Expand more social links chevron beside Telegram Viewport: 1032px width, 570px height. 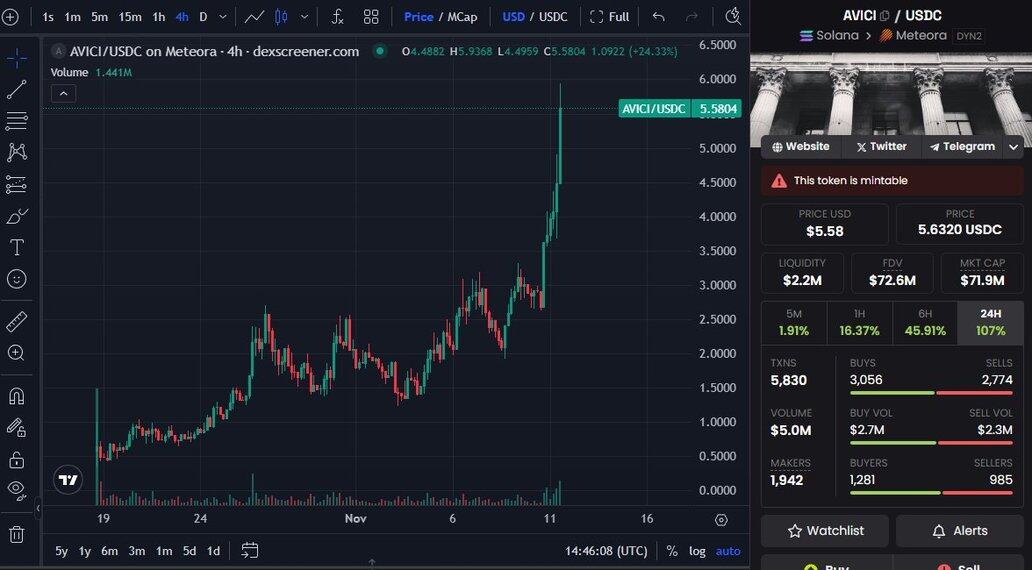point(1013,147)
